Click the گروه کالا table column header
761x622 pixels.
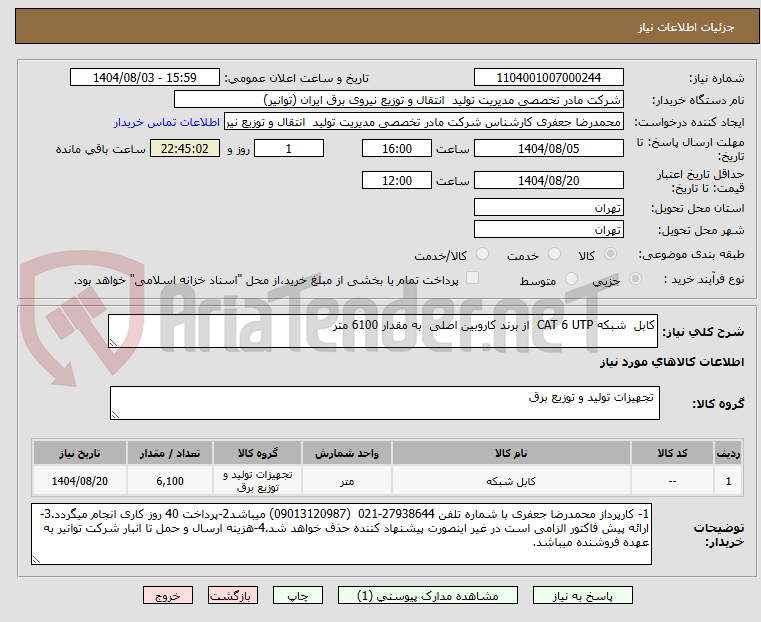coord(257,453)
